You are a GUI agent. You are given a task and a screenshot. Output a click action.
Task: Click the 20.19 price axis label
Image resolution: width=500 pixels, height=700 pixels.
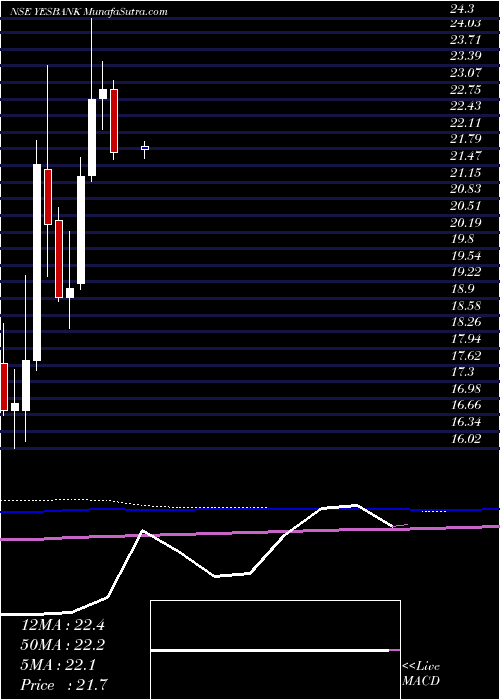point(466,222)
